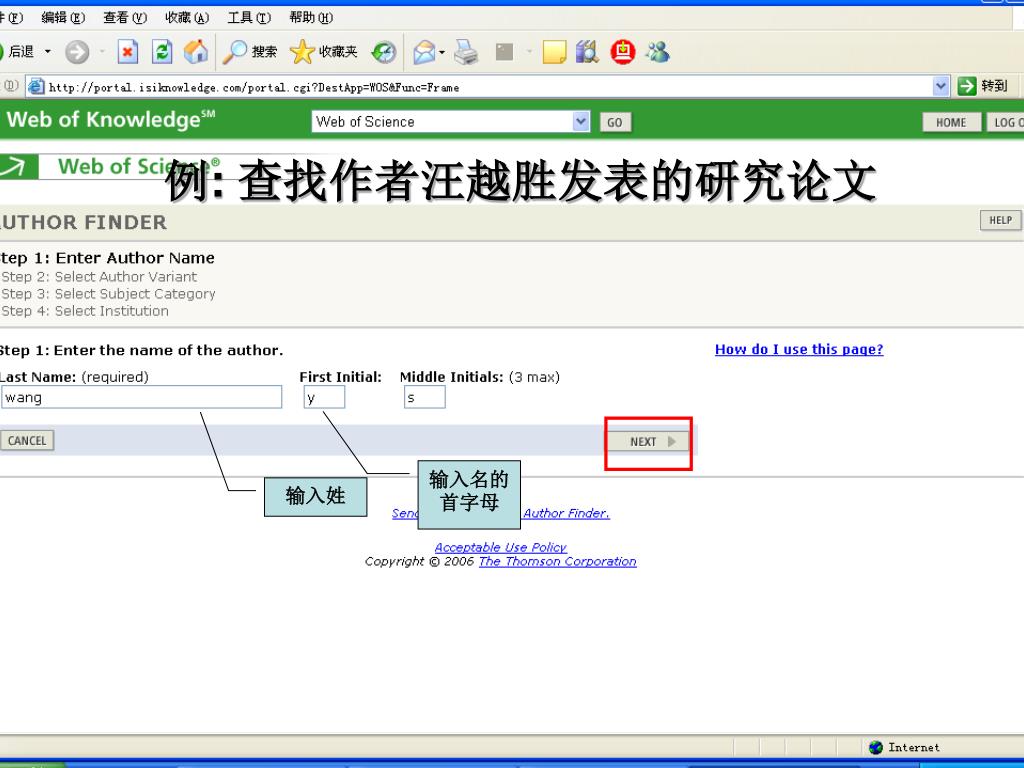This screenshot has width=1024, height=768.
Task: Open the Search magnifier toolbar button
Action: (x=249, y=52)
